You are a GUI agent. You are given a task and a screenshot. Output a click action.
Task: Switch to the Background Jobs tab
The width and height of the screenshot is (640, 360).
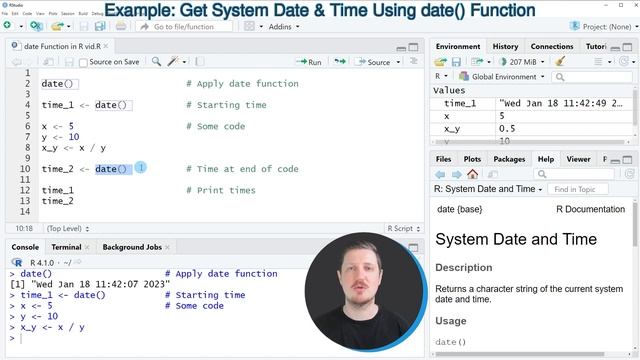(132, 247)
